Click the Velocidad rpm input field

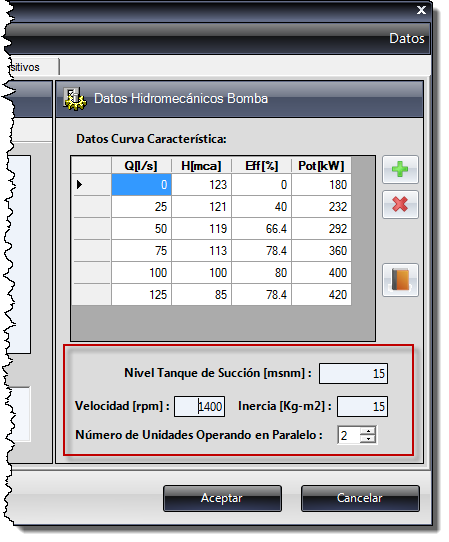(x=199, y=406)
